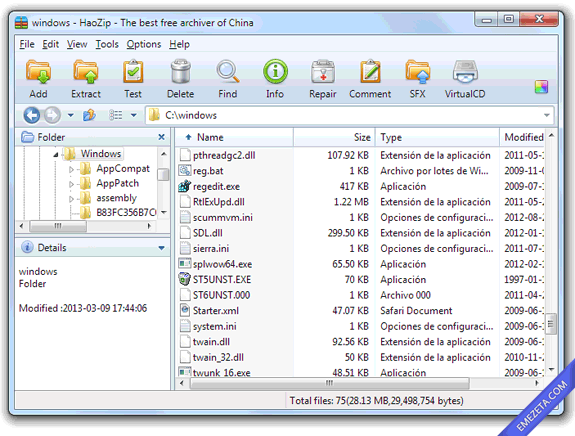
Task: Click the Total files status bar text
Action: point(376,400)
